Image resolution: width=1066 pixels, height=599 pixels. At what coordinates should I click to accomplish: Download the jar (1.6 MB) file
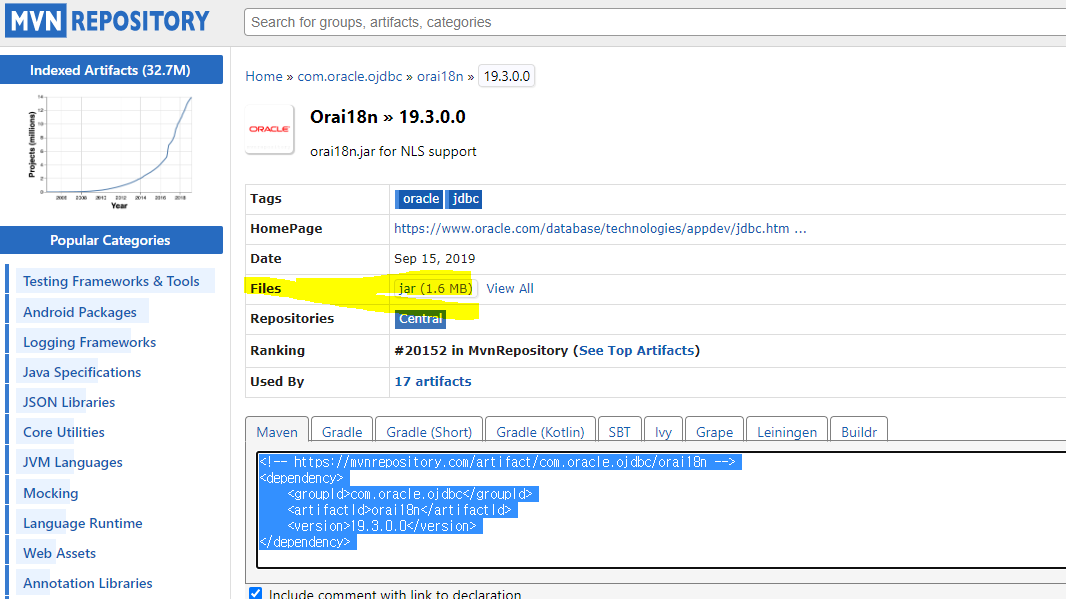(x=436, y=288)
